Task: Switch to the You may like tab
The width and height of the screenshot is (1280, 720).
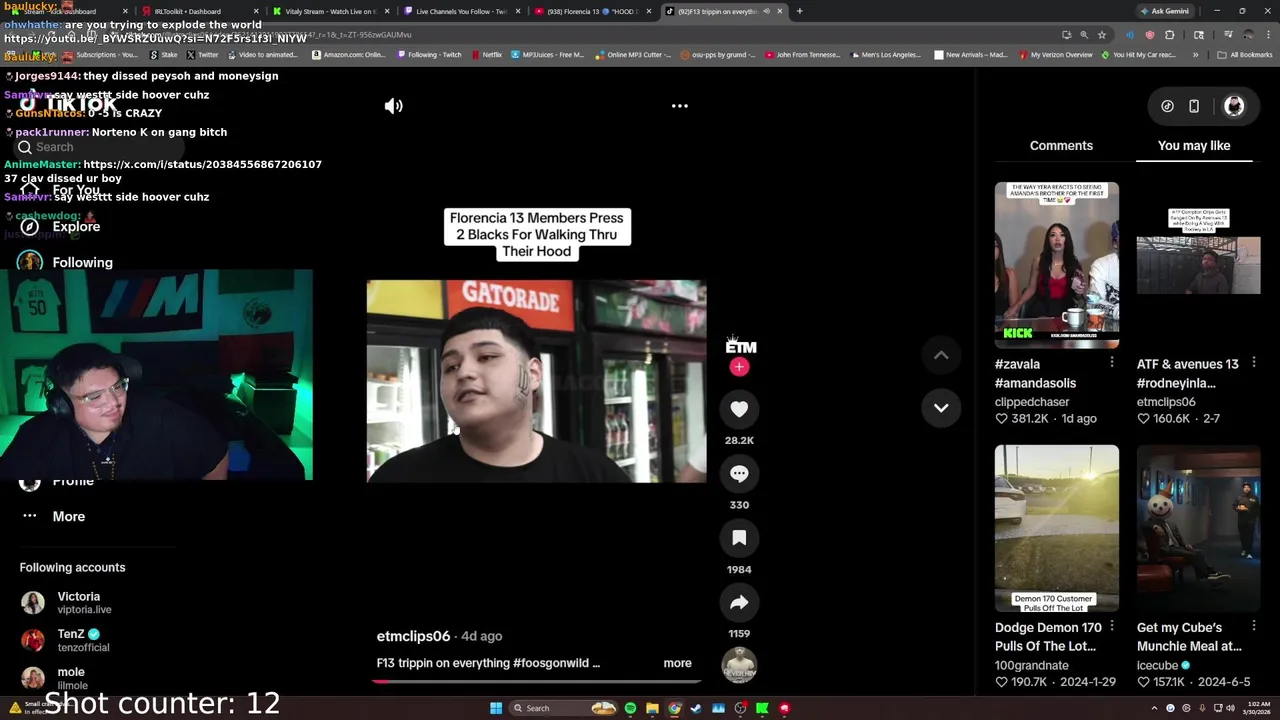Action: pyautogui.click(x=1194, y=146)
